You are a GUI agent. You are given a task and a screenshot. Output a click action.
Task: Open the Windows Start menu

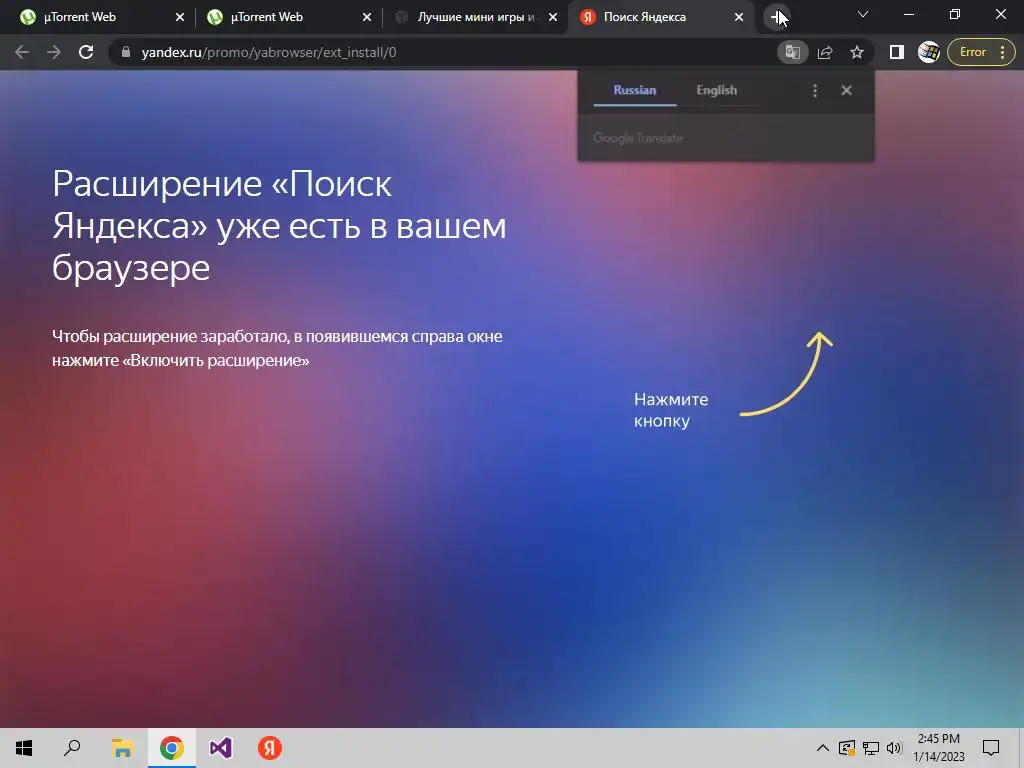24,748
